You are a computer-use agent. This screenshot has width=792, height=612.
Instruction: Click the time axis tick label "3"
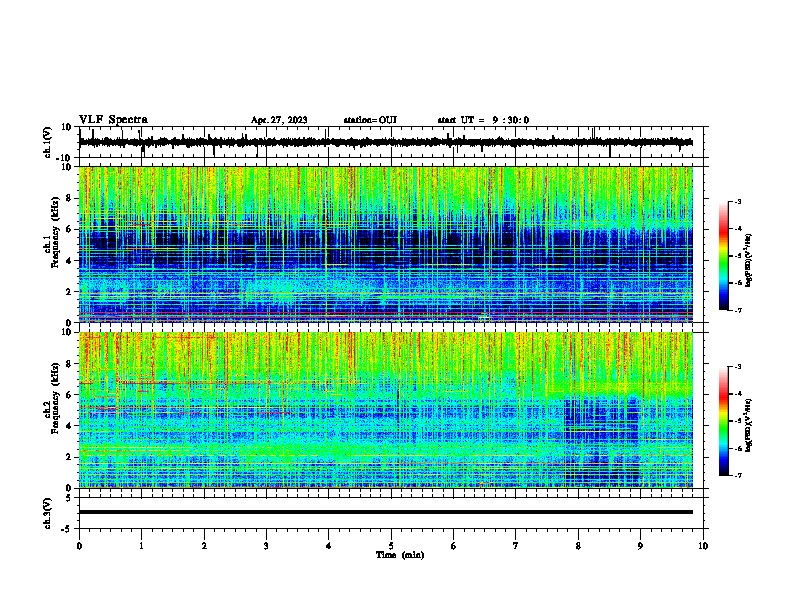(x=266, y=546)
